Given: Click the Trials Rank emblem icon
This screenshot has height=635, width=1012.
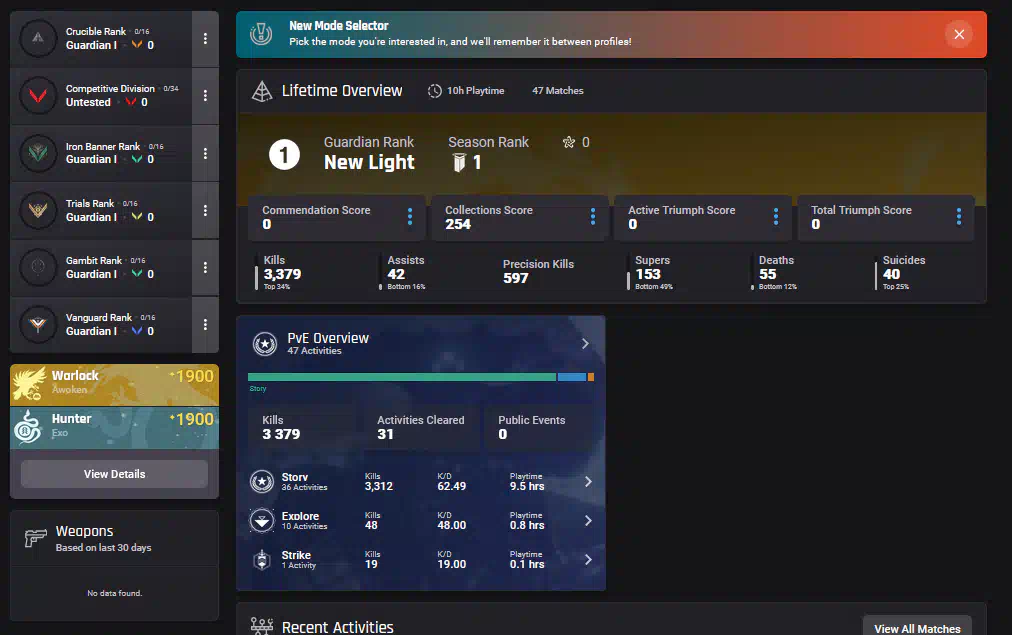Looking at the screenshot, I should [38, 210].
